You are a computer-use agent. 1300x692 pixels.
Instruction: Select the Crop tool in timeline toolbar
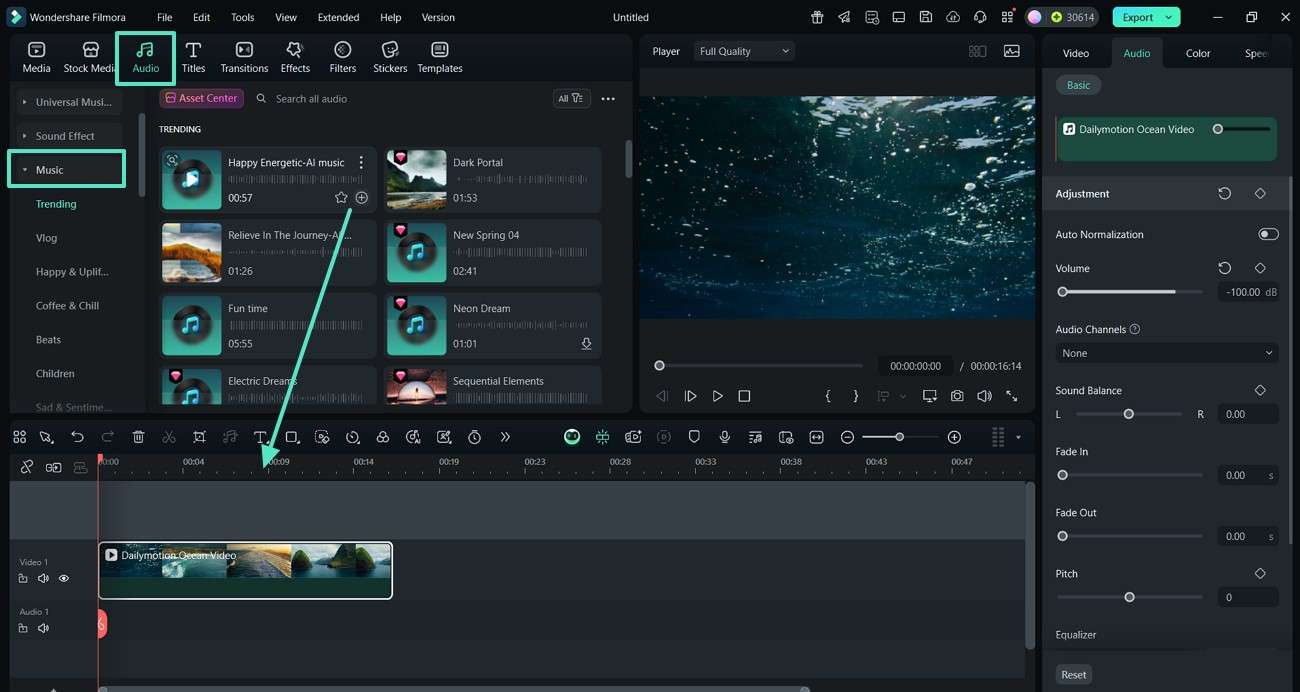[200, 437]
